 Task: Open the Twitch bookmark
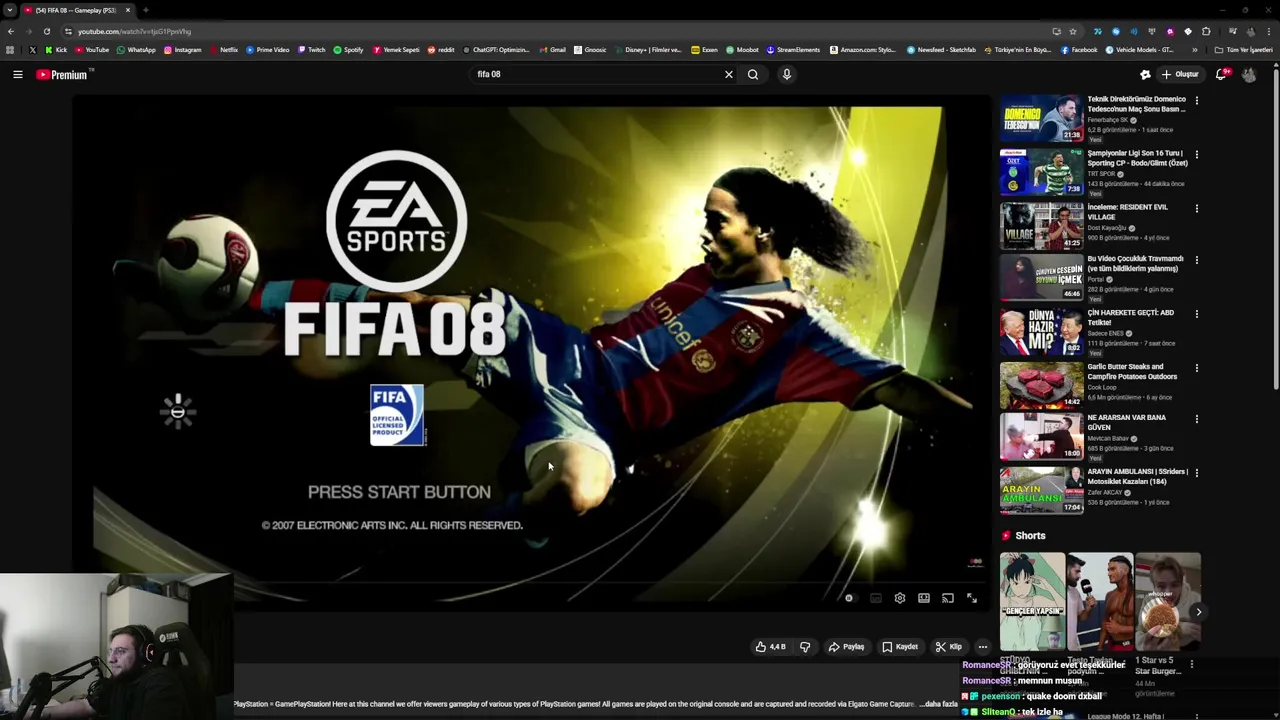tap(311, 49)
